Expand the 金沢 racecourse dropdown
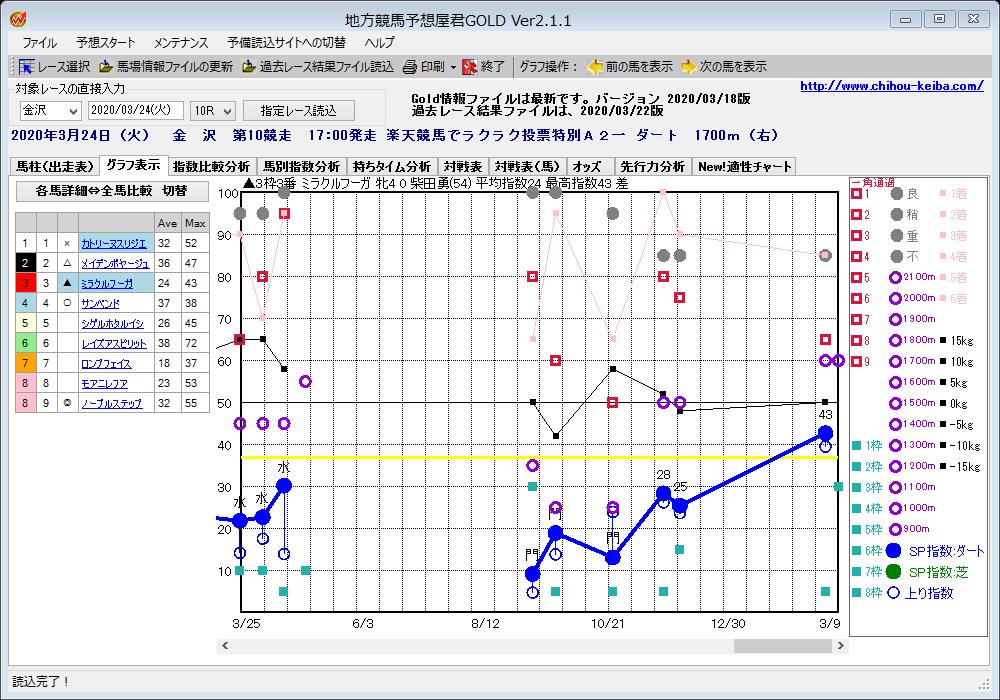 [x=73, y=111]
